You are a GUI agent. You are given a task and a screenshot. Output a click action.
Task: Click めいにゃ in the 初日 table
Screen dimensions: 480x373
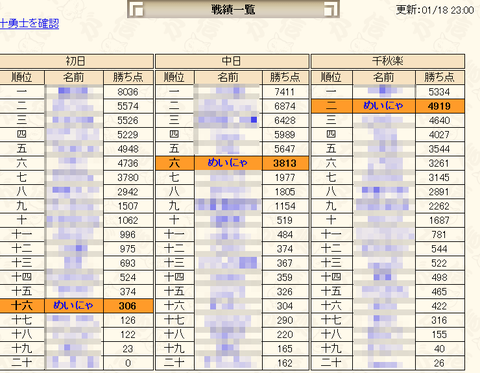[x=73, y=306]
